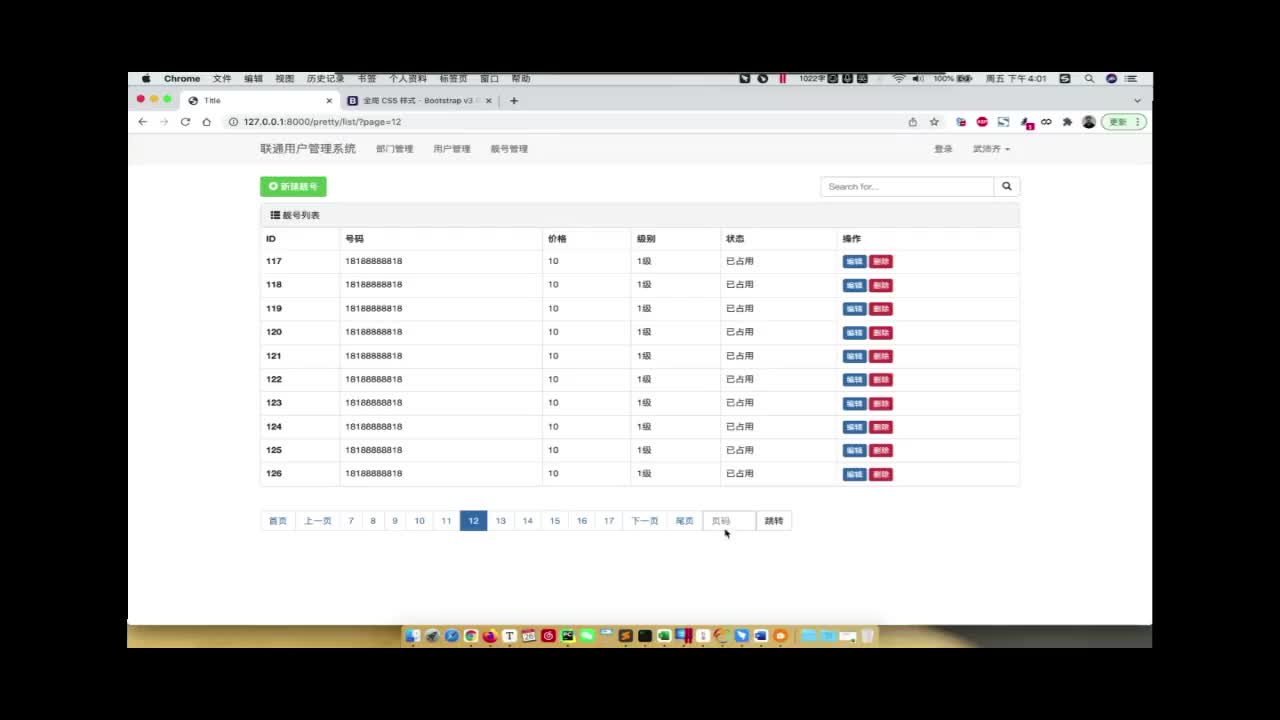Open Terminal from the dock
Screen dimensions: 1280x720
point(645,635)
